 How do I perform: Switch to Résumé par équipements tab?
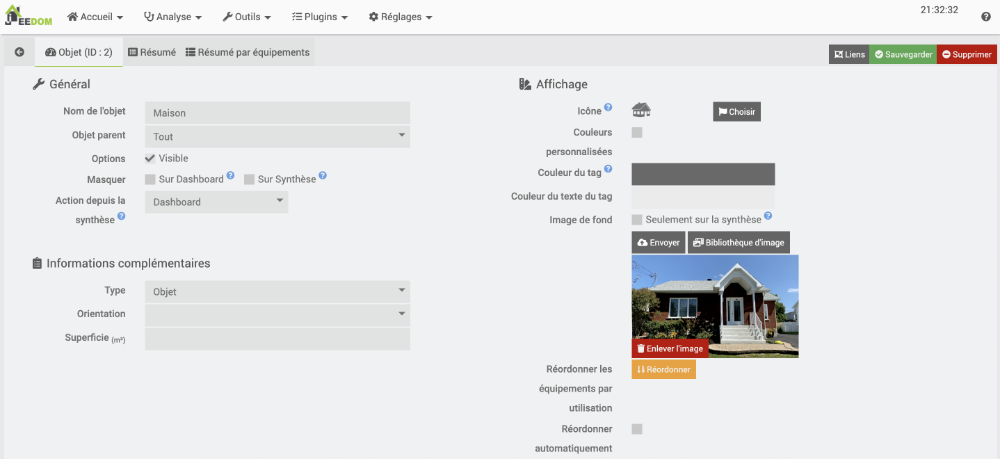247,52
